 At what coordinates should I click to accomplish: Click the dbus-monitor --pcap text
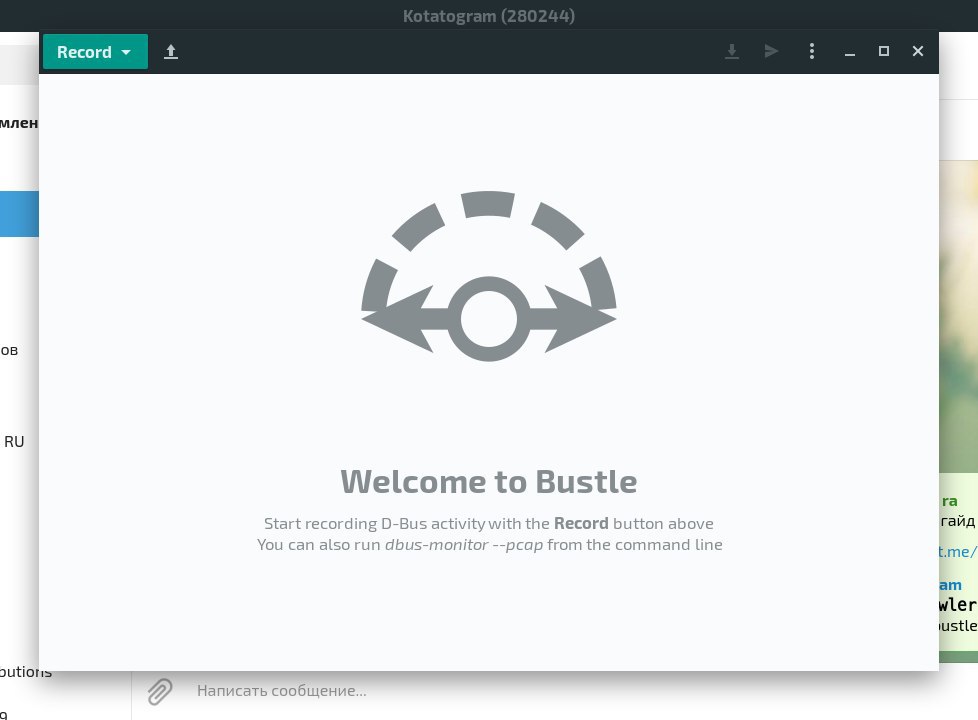point(463,545)
